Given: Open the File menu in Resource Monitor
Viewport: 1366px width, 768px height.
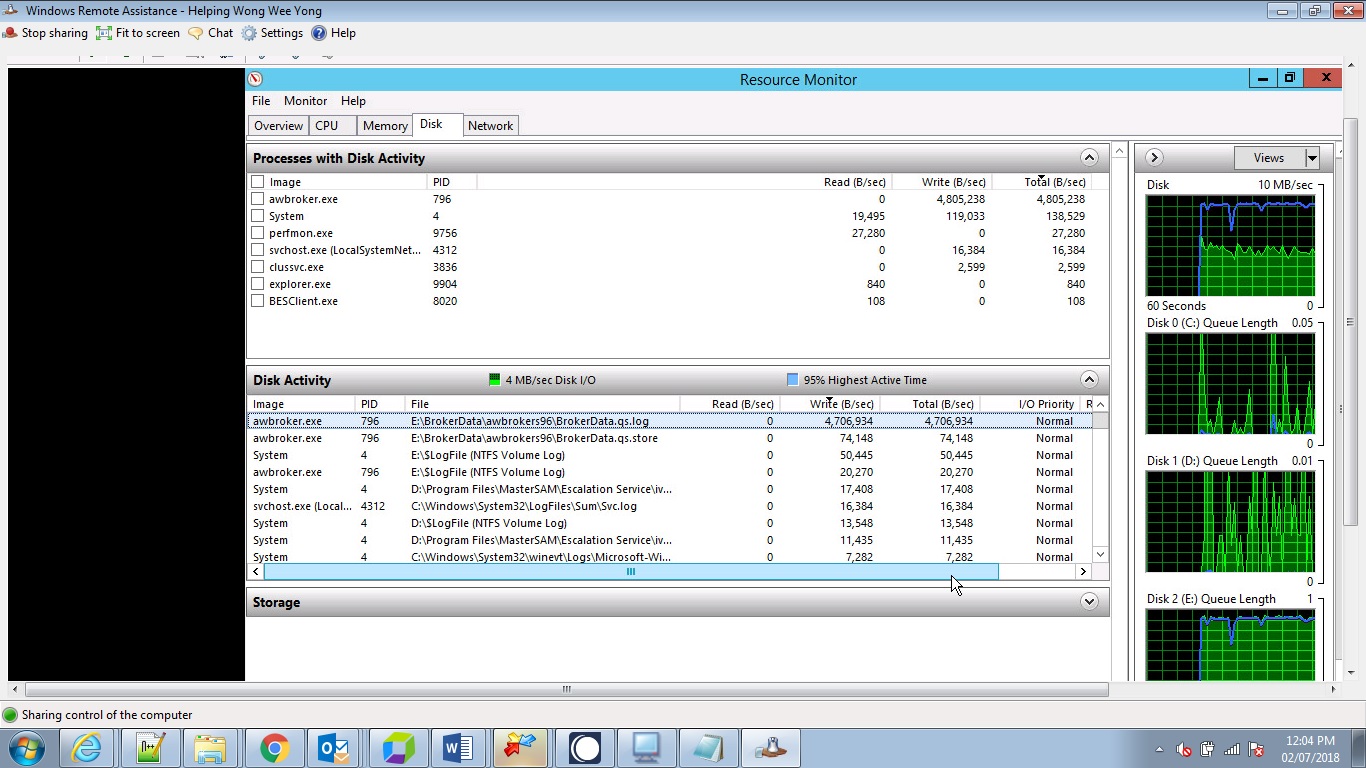Looking at the screenshot, I should tap(261, 101).
